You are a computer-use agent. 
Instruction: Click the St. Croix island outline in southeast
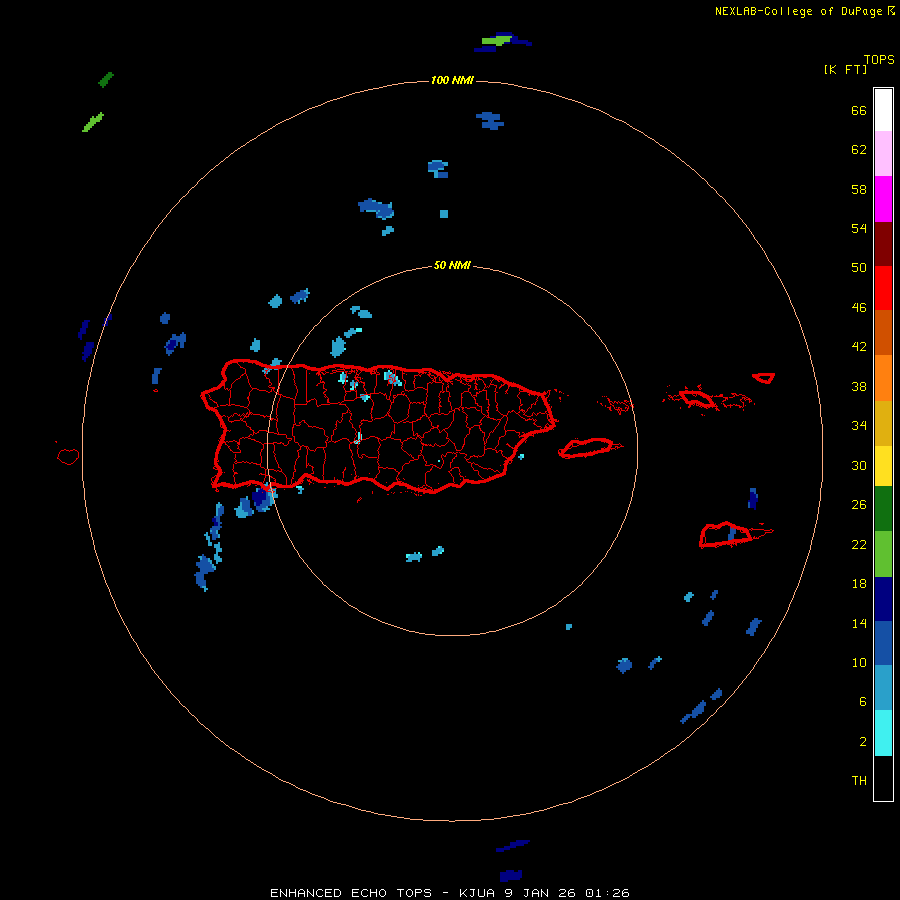coord(726,535)
